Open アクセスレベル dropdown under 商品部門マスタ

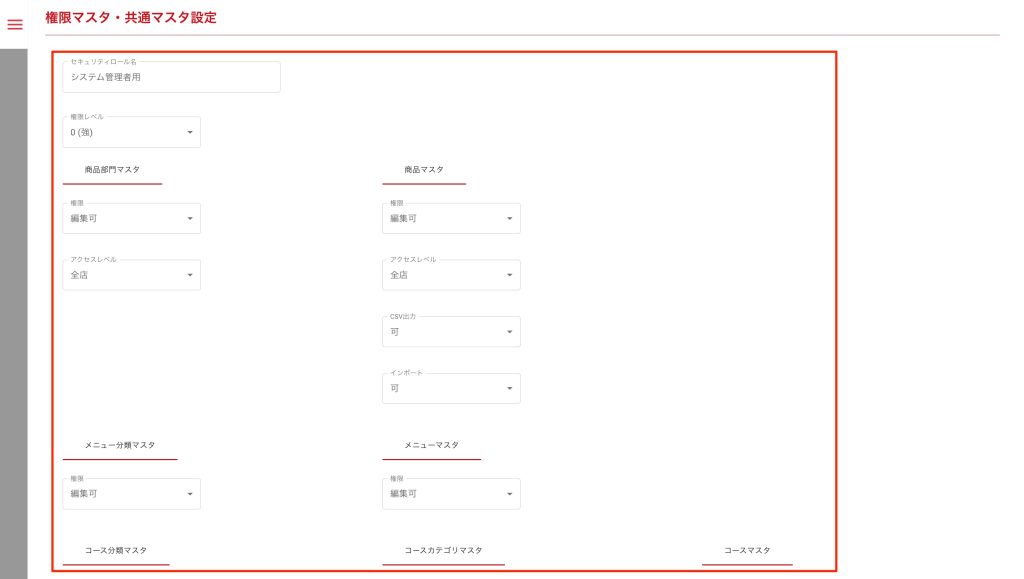pos(131,275)
